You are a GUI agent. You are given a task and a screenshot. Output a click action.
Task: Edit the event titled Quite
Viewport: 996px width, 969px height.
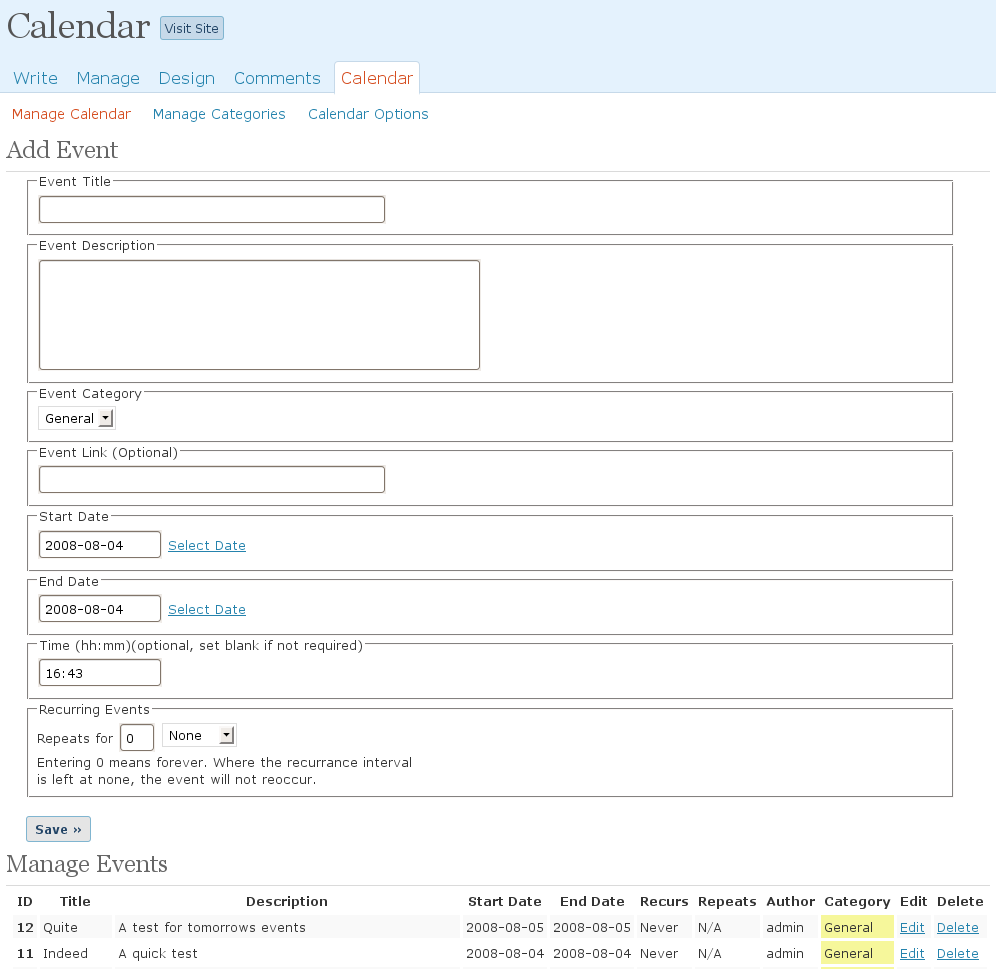click(911, 927)
